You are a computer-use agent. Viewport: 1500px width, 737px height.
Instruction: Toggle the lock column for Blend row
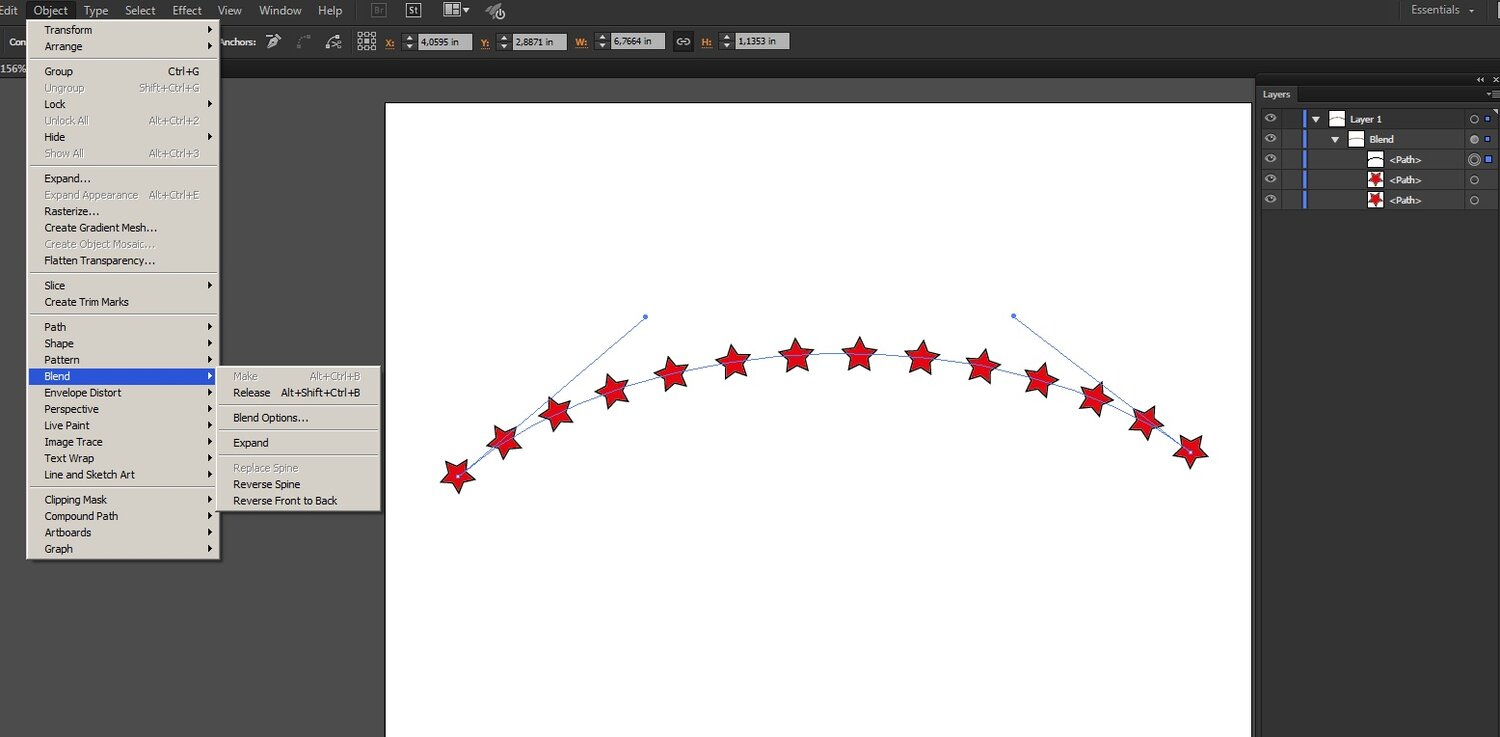pyautogui.click(x=1291, y=139)
